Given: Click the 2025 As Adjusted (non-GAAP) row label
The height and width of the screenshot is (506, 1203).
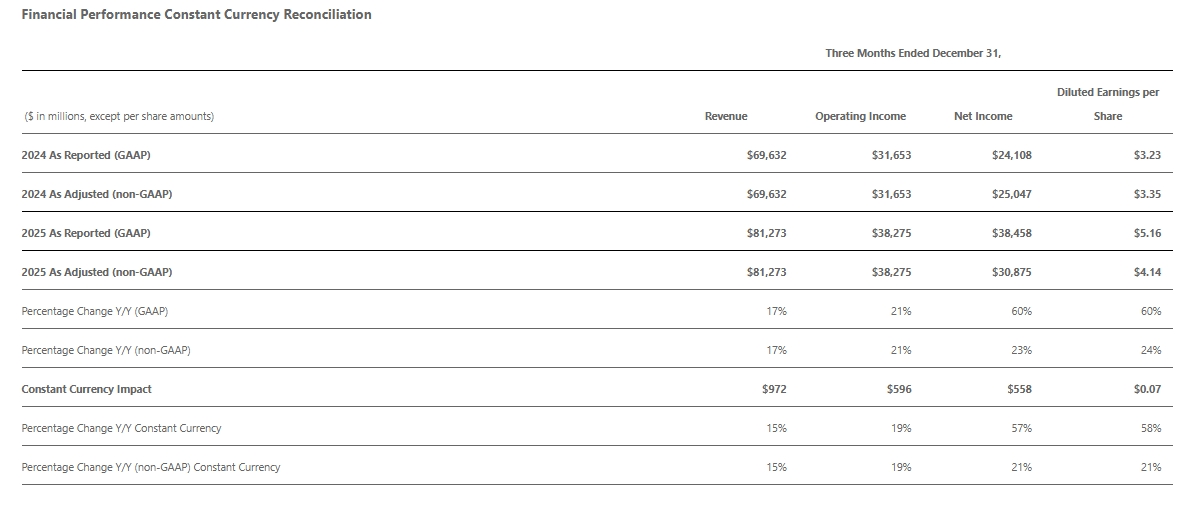Looking at the screenshot, I should [x=96, y=272].
